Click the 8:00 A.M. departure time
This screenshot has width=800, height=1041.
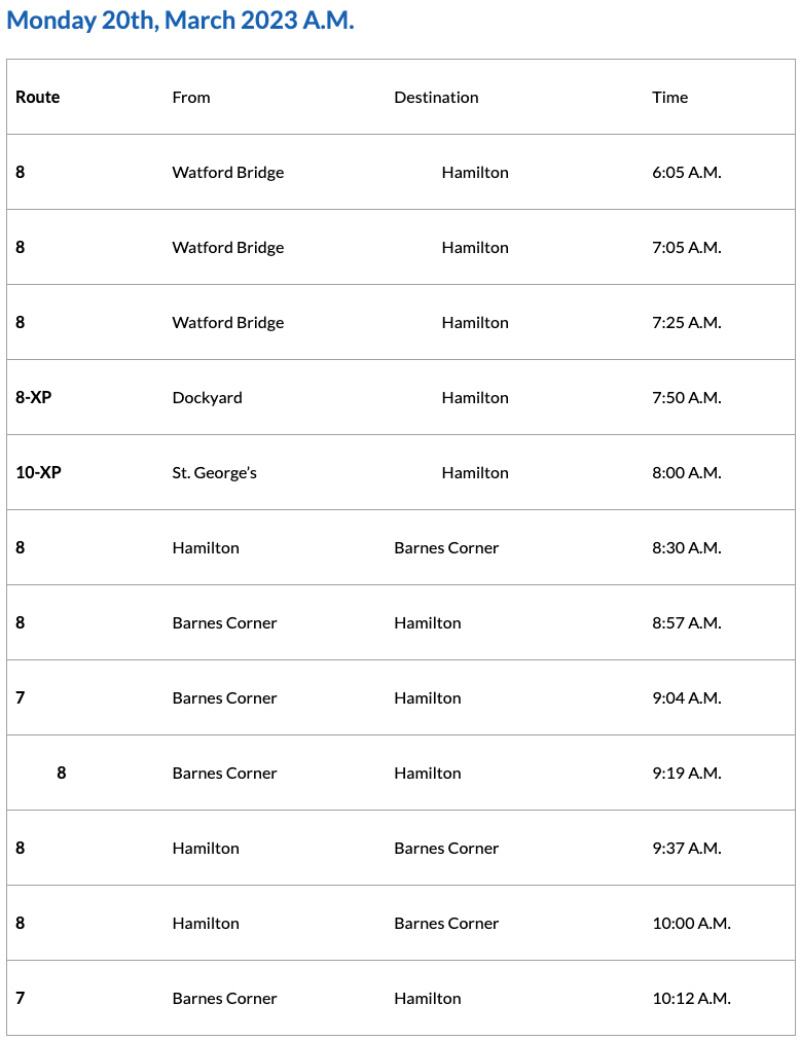point(686,472)
